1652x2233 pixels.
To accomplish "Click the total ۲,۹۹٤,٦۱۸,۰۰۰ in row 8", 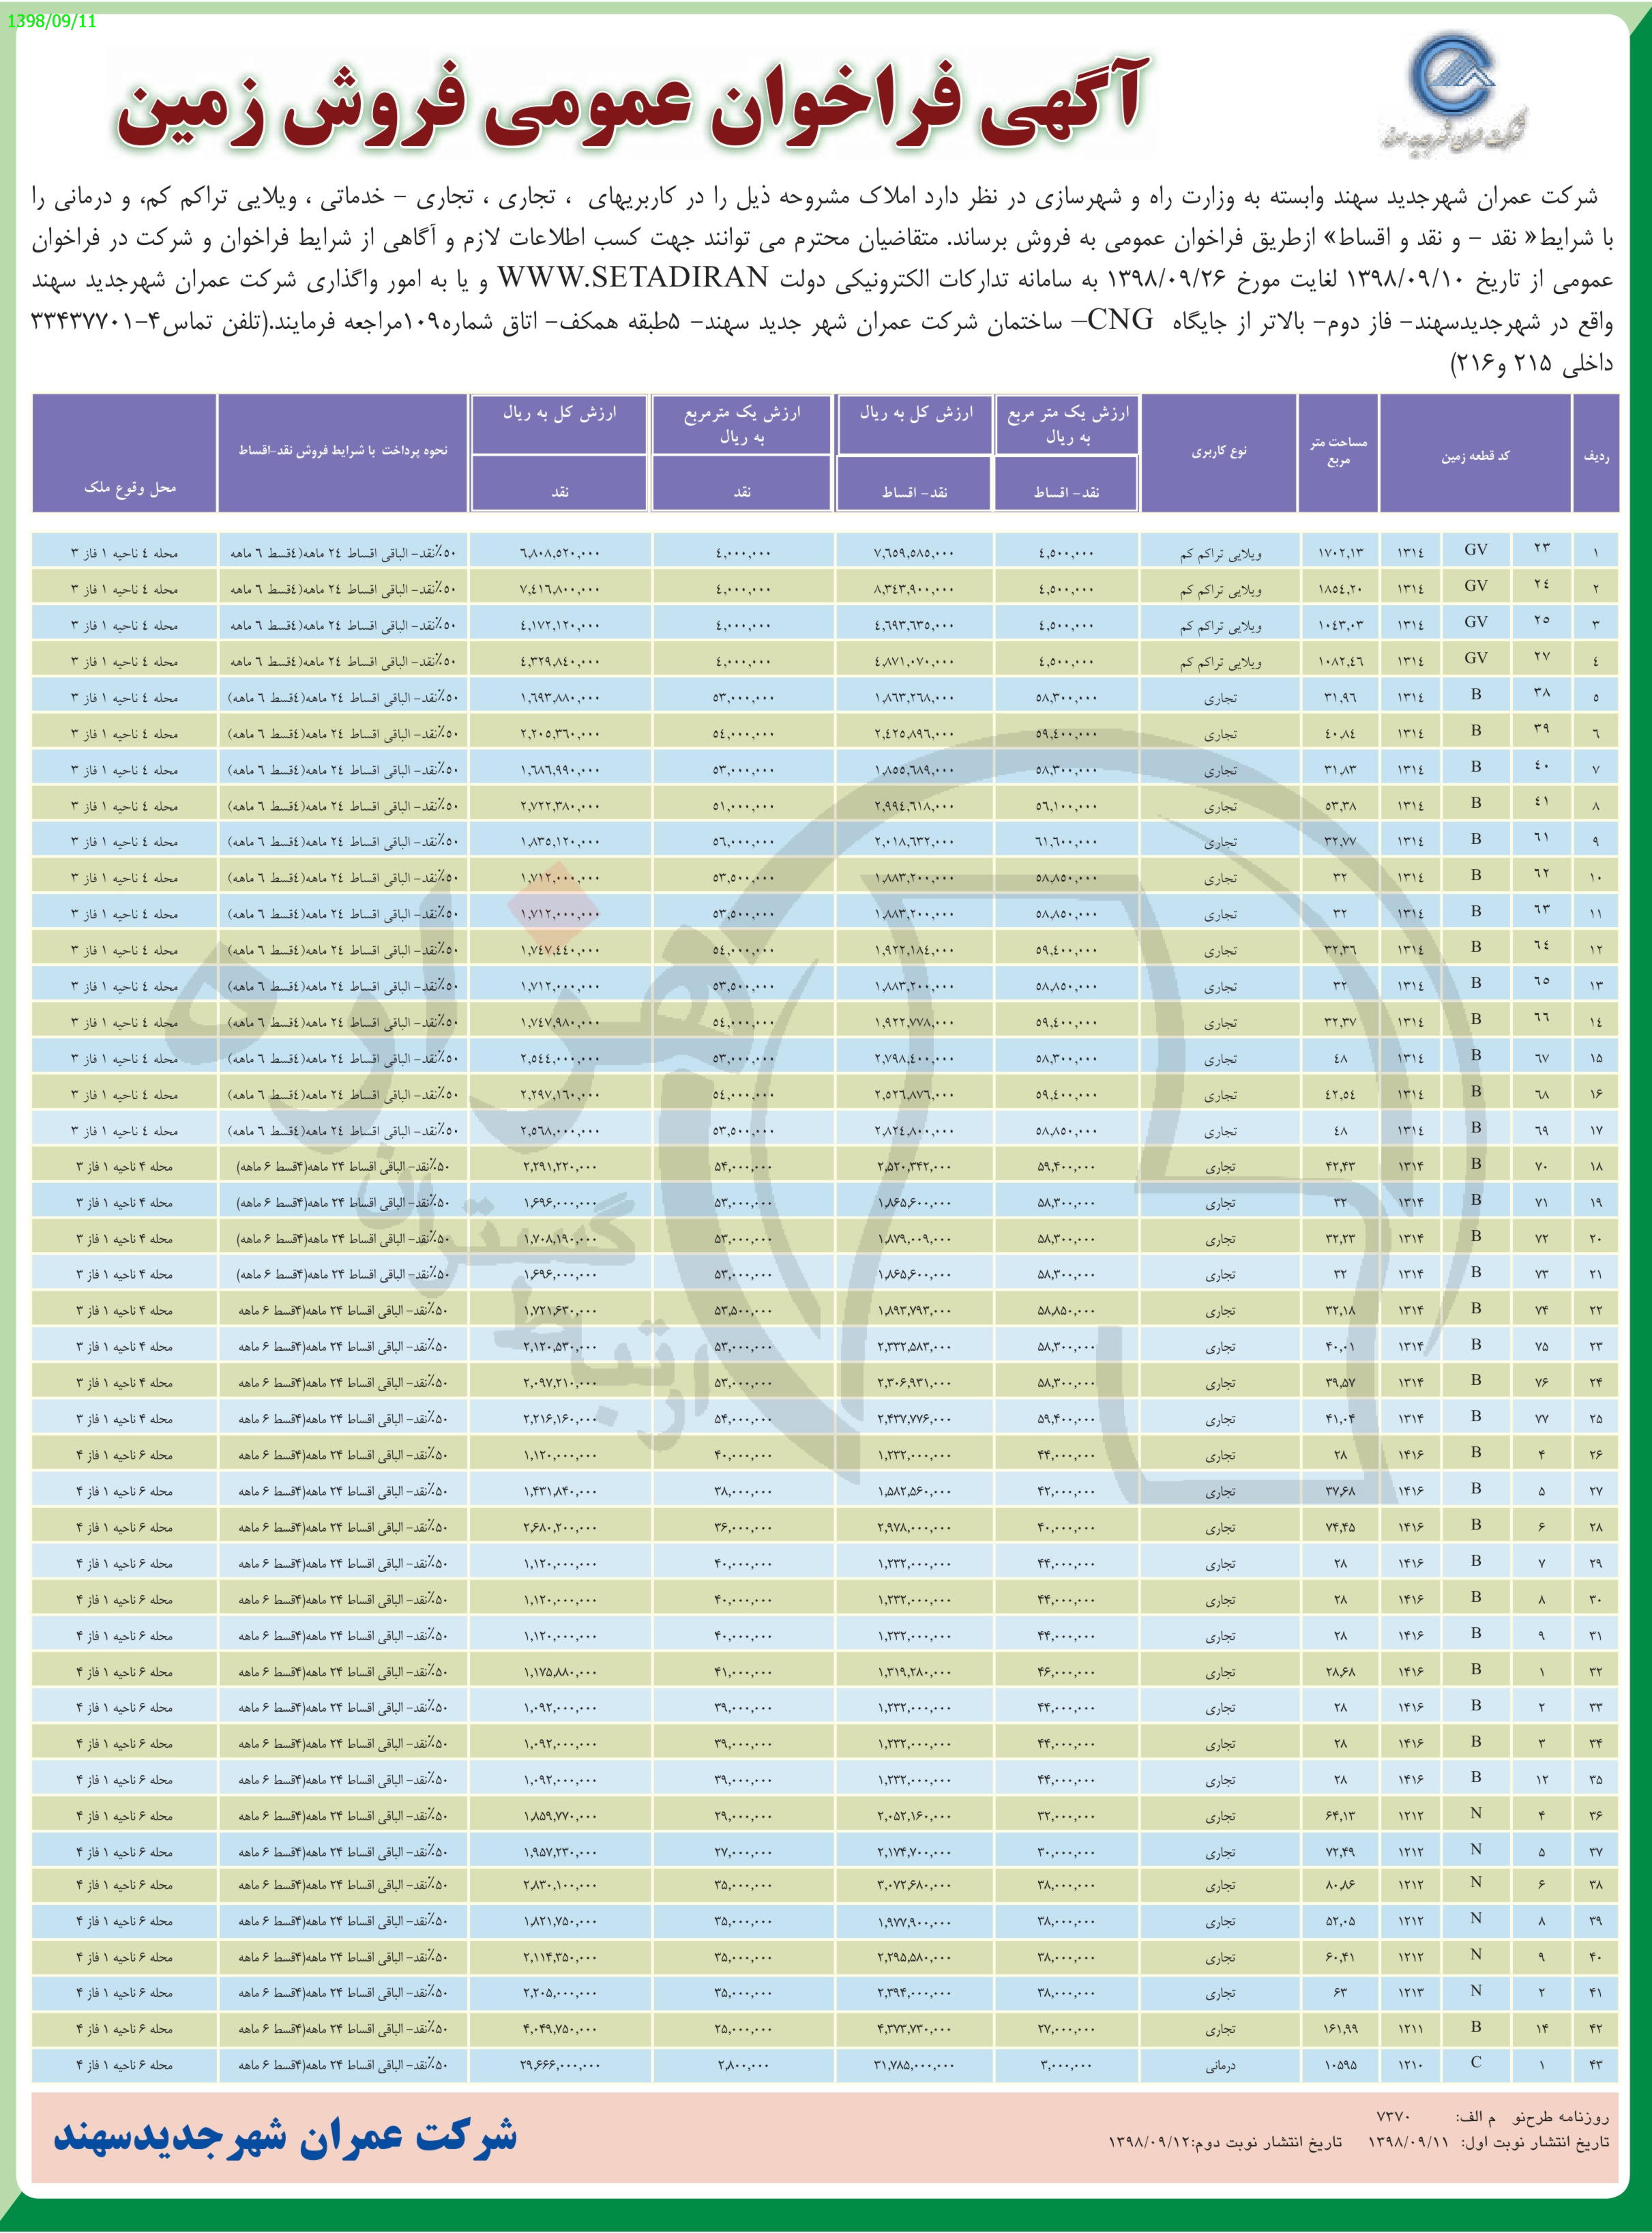I will [914, 806].
